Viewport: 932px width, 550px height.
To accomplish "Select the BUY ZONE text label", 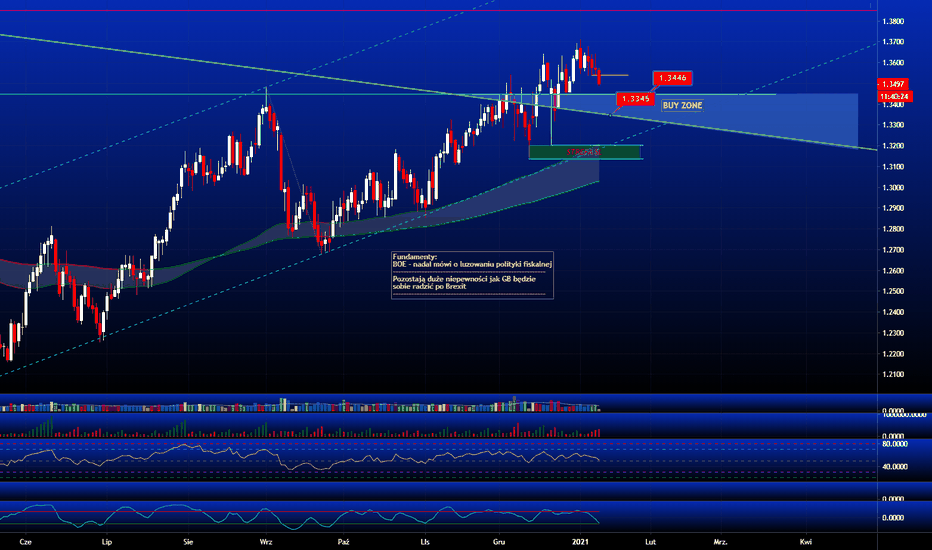I will pyautogui.click(x=682, y=105).
